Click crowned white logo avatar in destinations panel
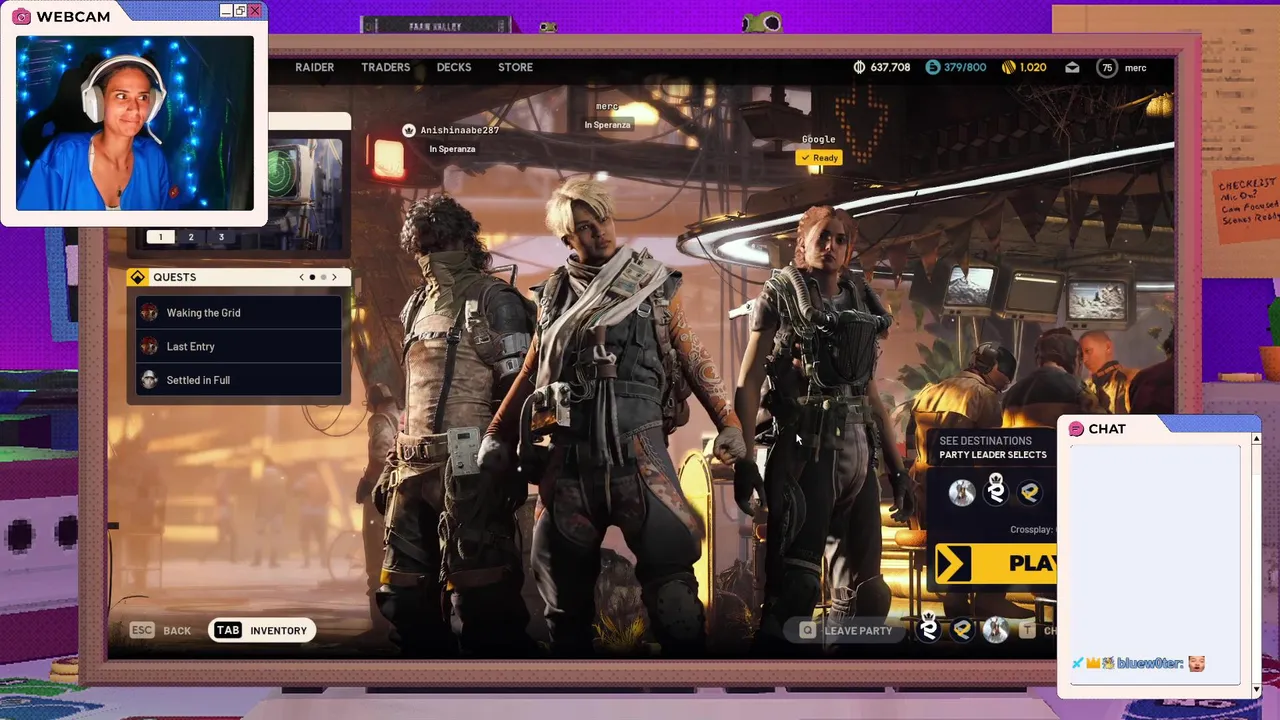 point(996,490)
